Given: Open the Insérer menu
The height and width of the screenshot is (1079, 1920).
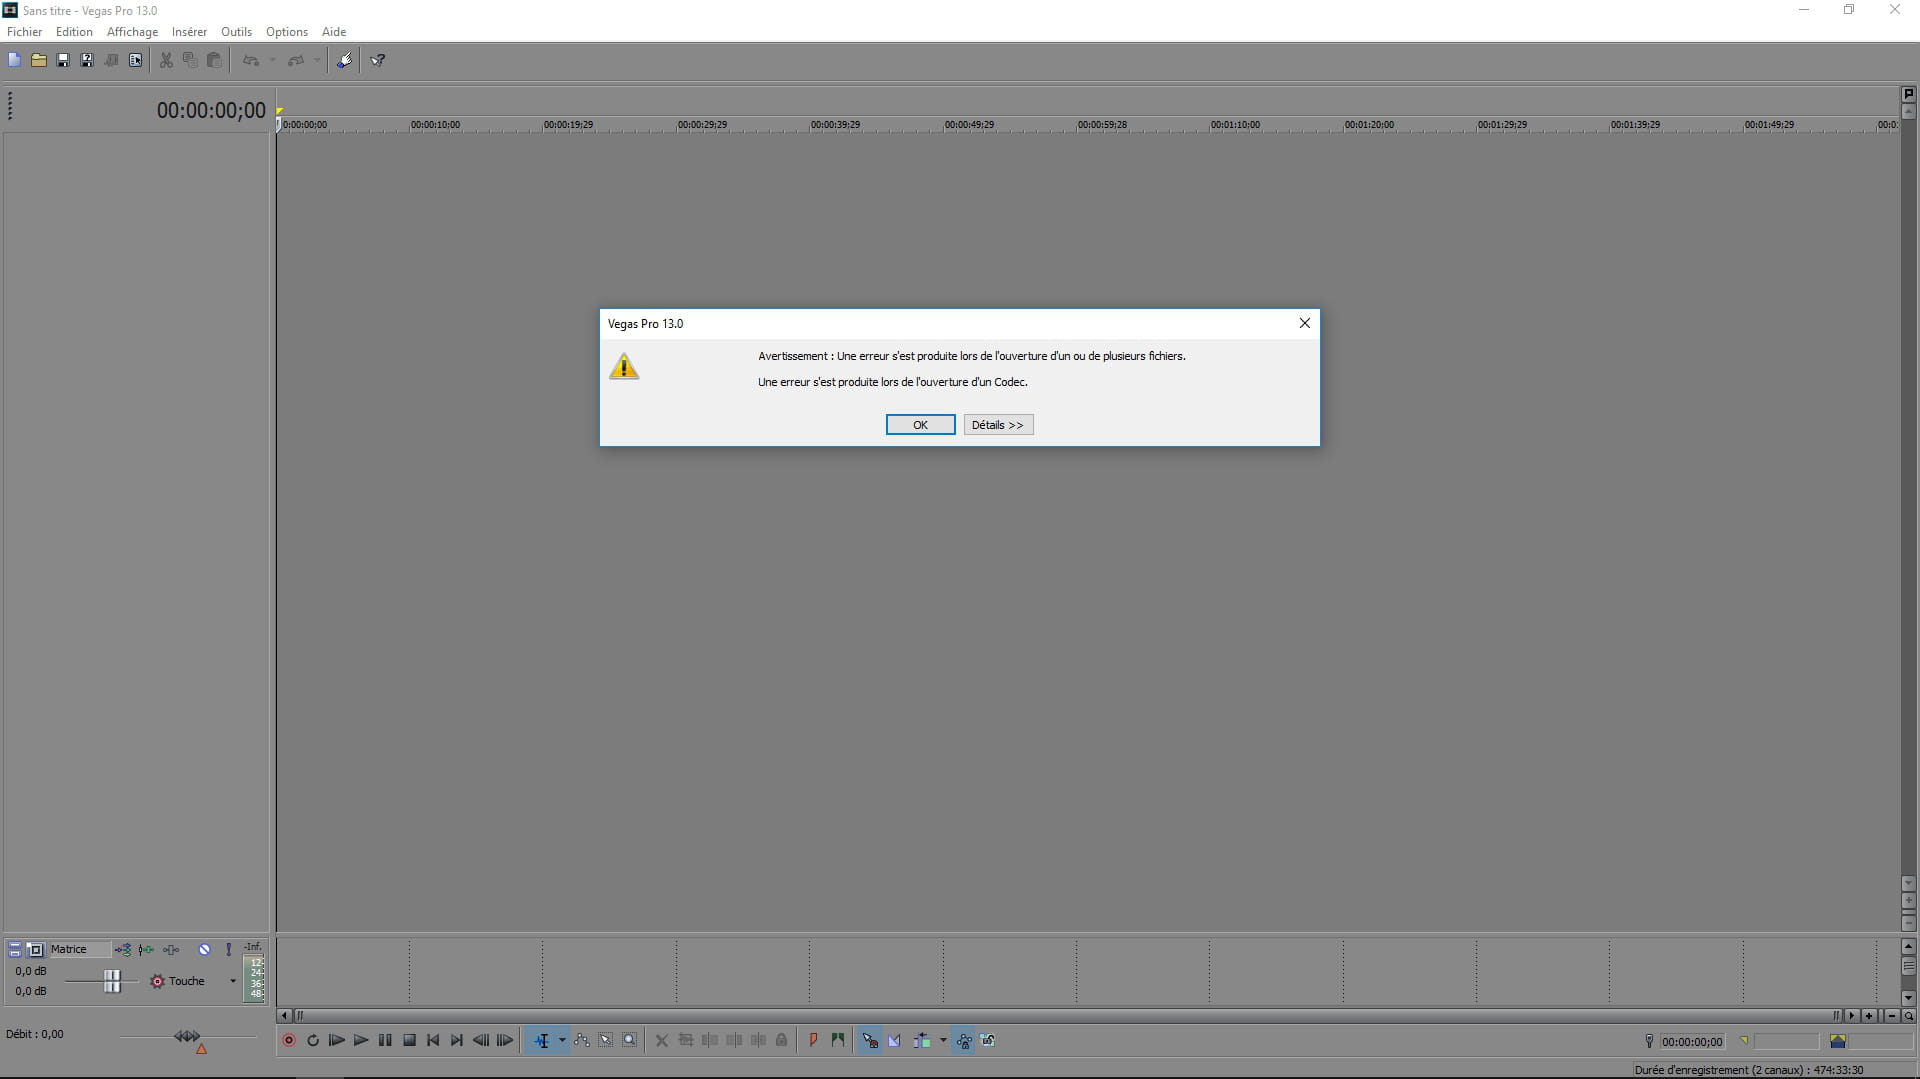Looking at the screenshot, I should tap(189, 32).
